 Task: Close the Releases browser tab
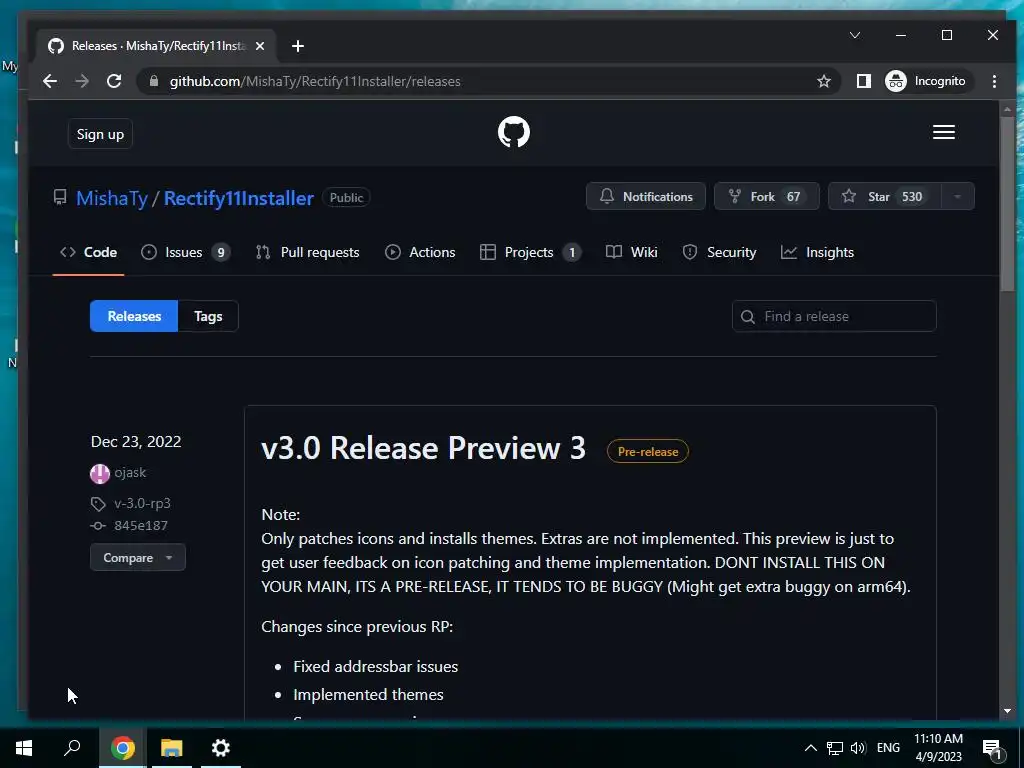[x=260, y=46]
